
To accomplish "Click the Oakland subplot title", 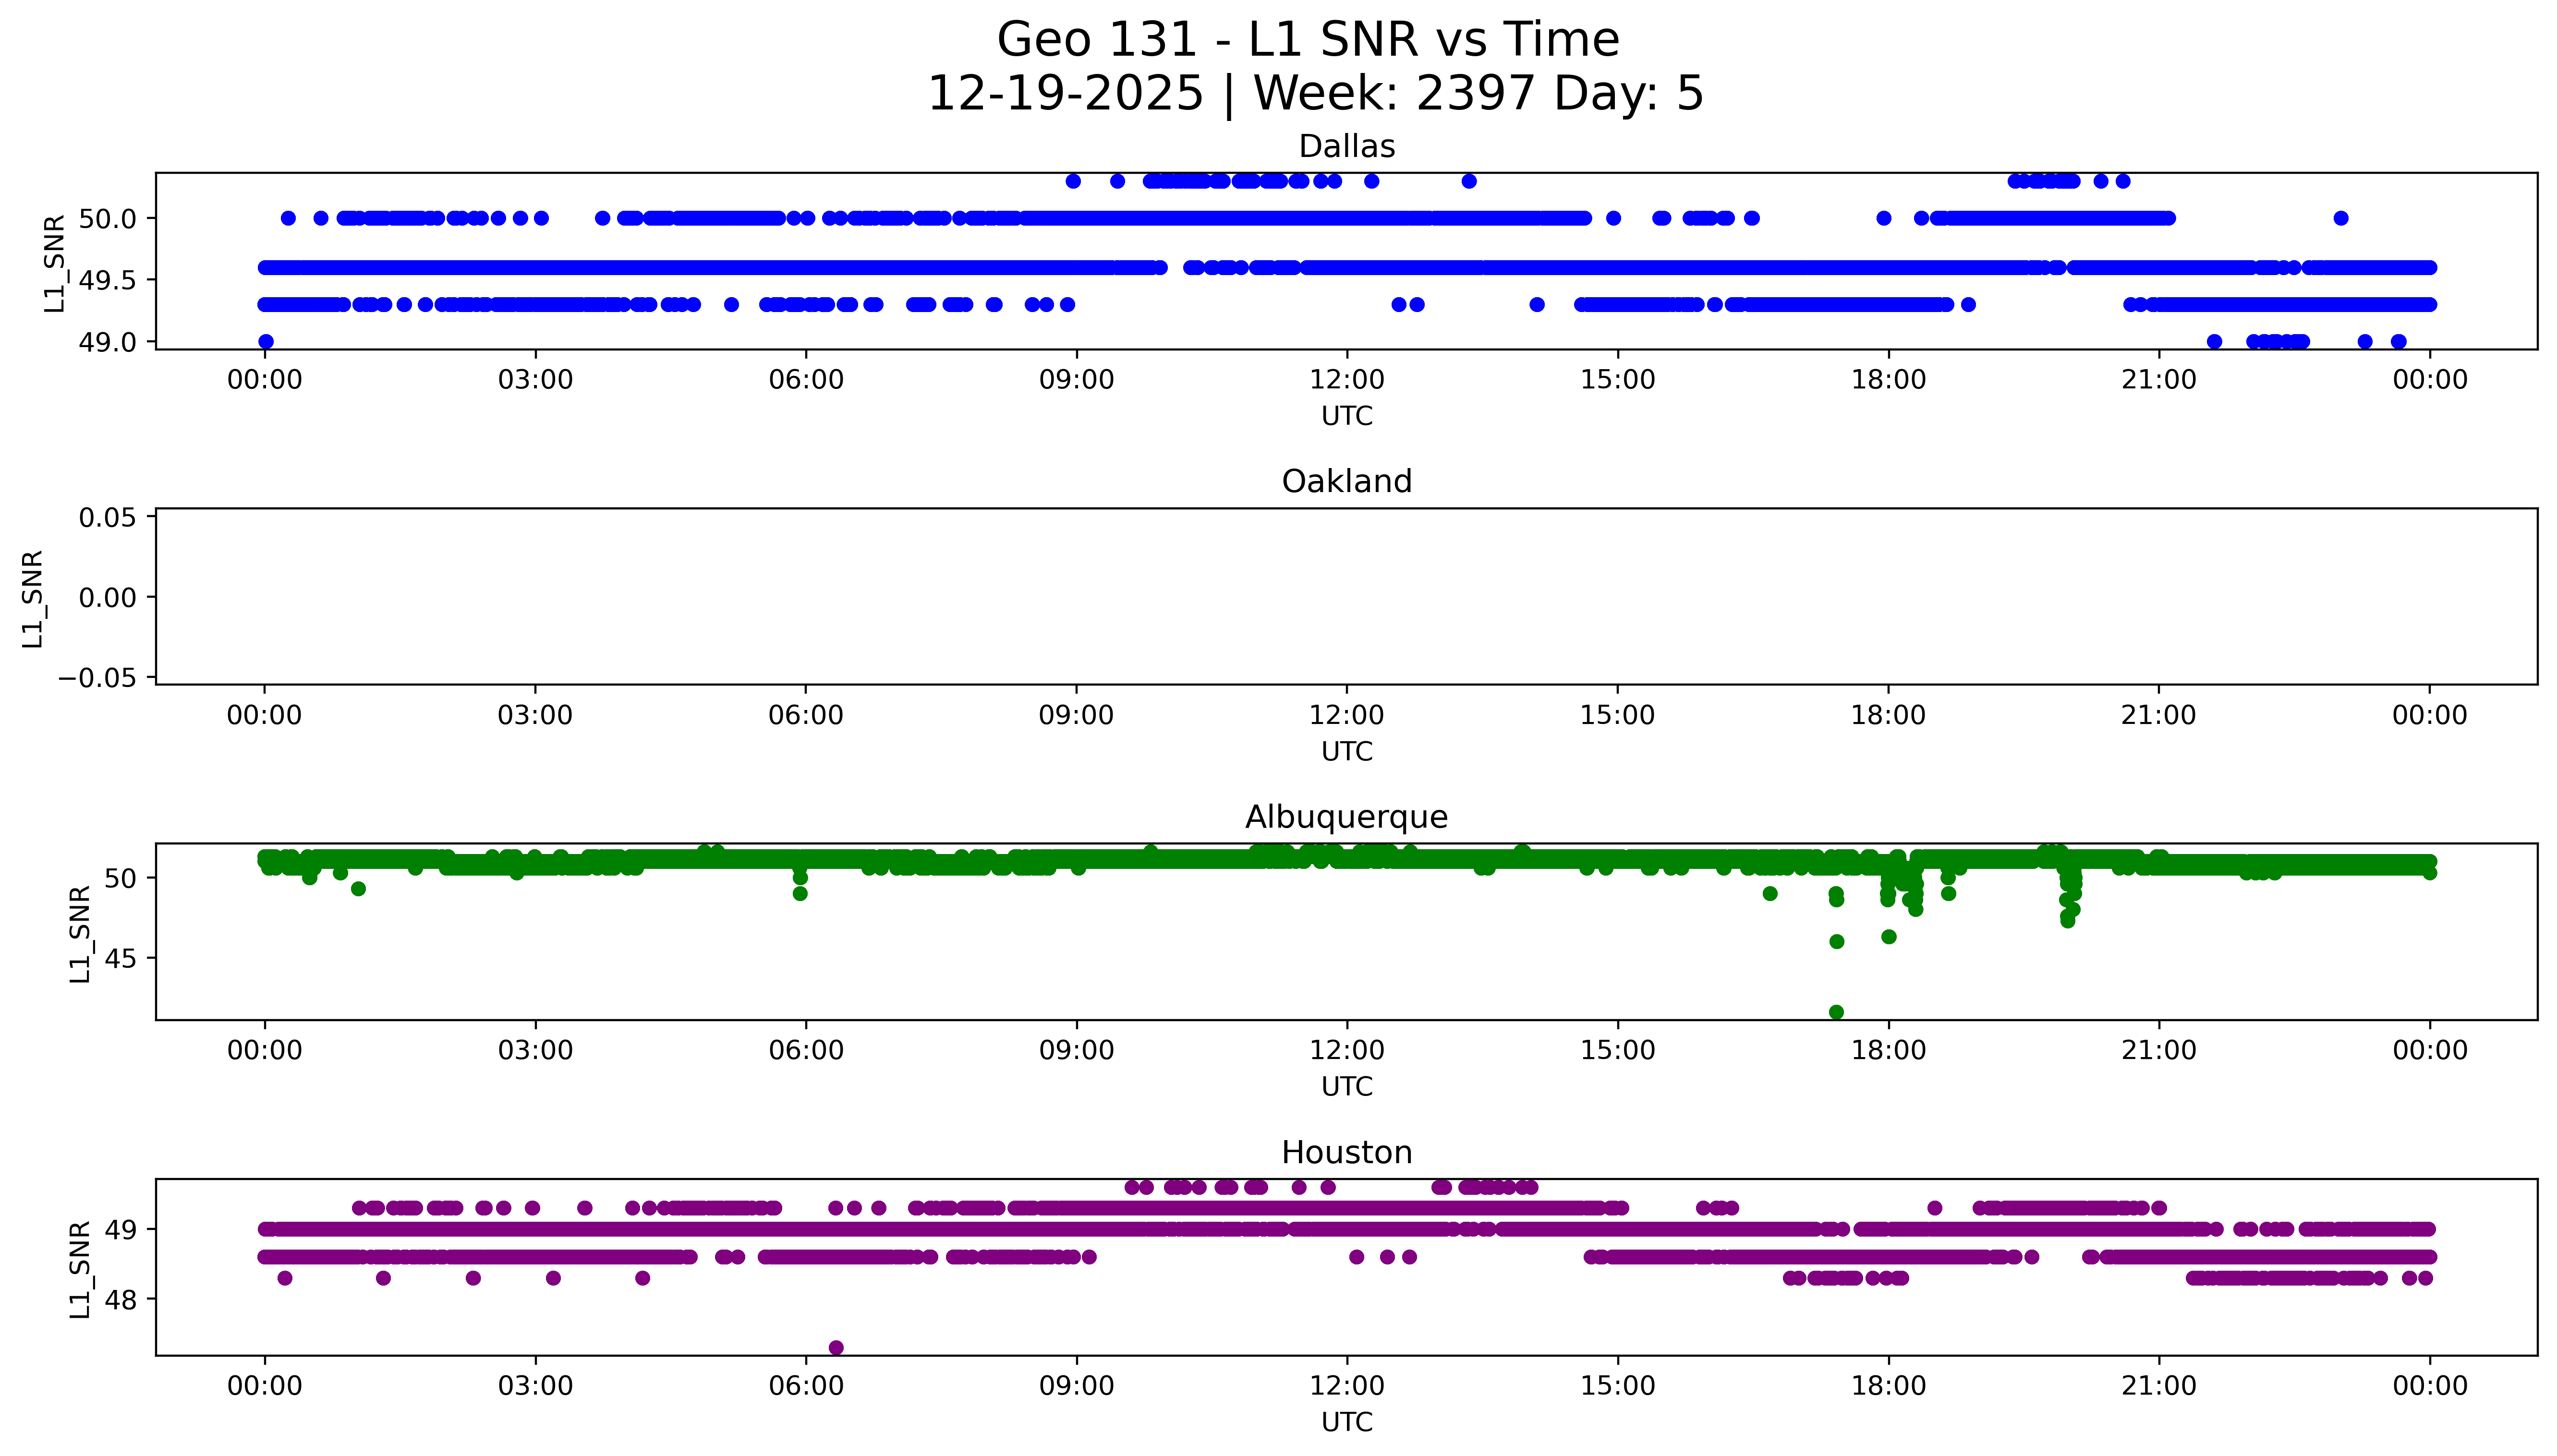I will pos(1346,482).
